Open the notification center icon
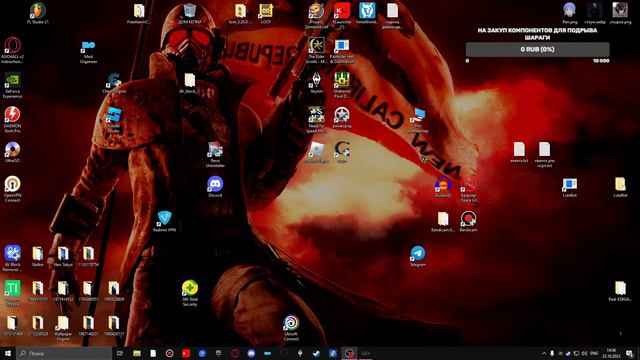This screenshot has width=640, height=360. click(630, 353)
